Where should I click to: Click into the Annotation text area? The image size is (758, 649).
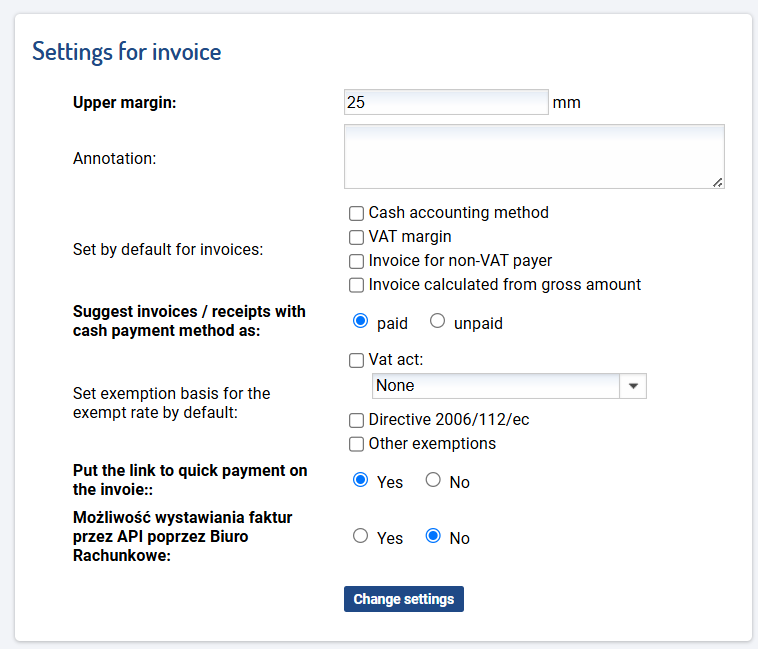tap(534, 157)
